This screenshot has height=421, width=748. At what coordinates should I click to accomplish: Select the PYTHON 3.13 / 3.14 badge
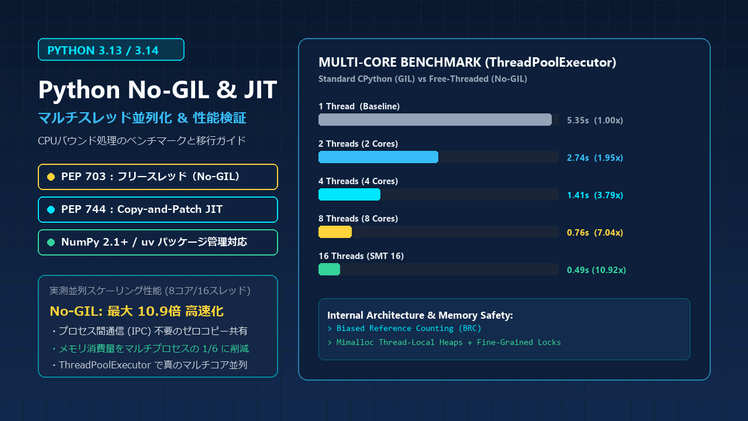(111, 50)
